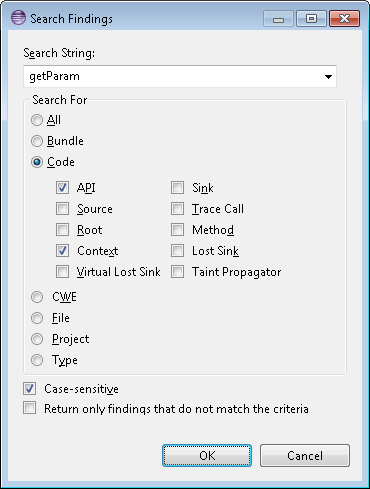
Task: Select the CWE radio button
Action: click(37, 297)
